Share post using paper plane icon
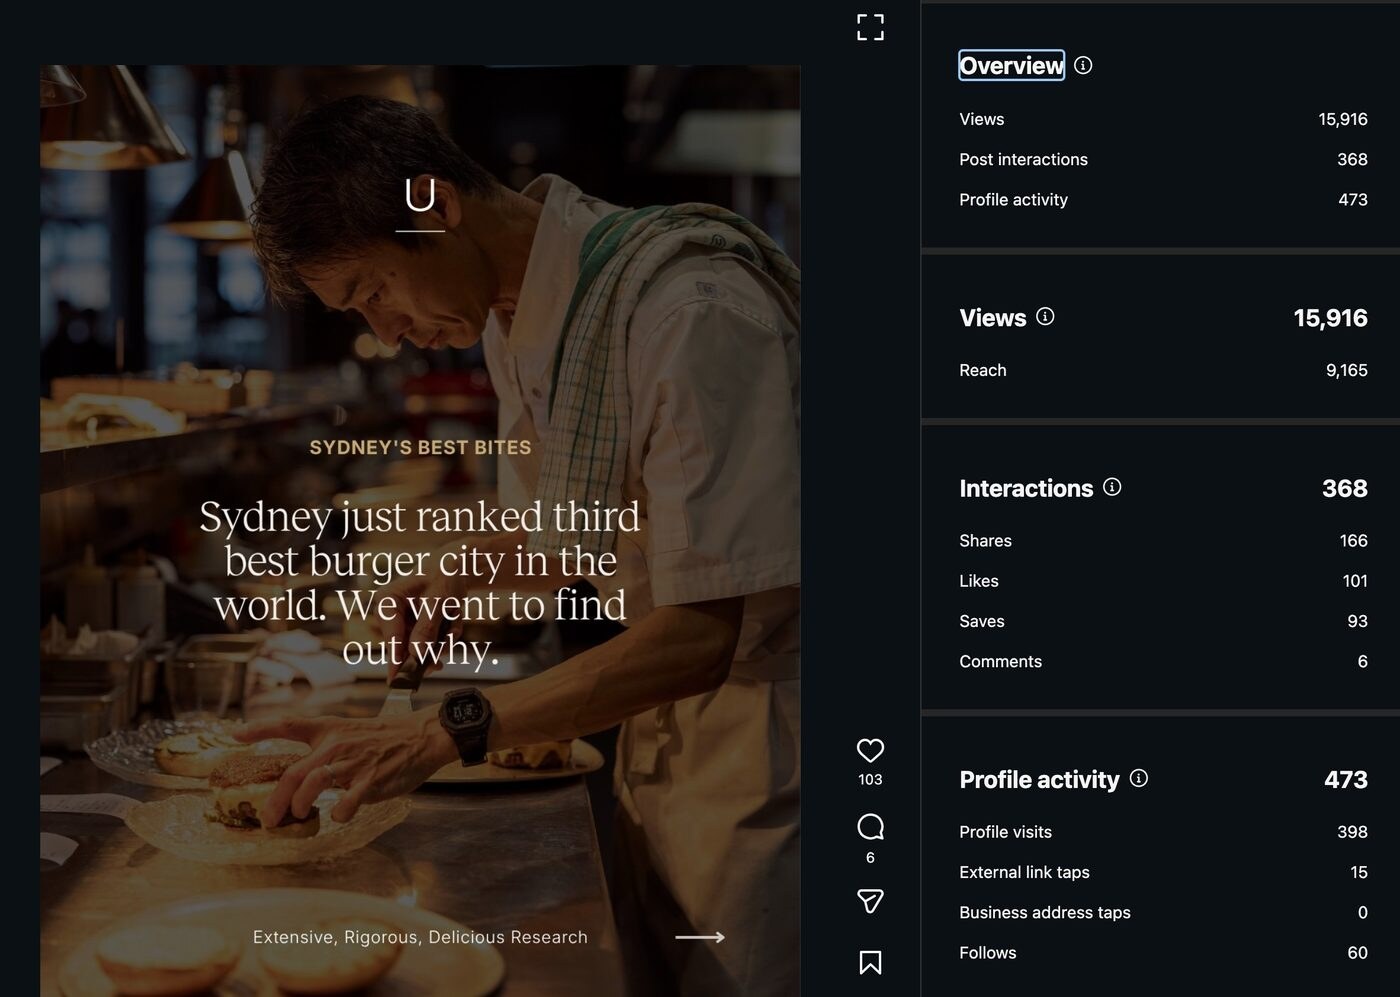This screenshot has width=1400, height=997. (870, 901)
